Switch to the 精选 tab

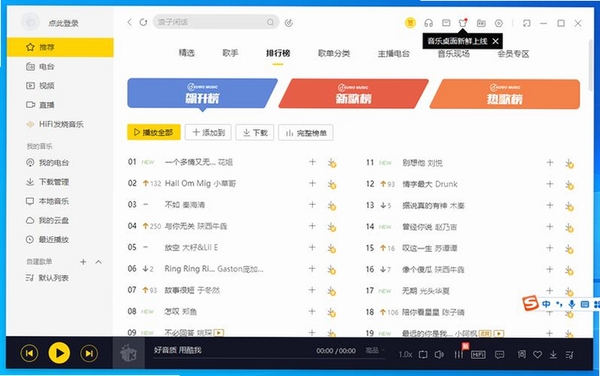(187, 53)
